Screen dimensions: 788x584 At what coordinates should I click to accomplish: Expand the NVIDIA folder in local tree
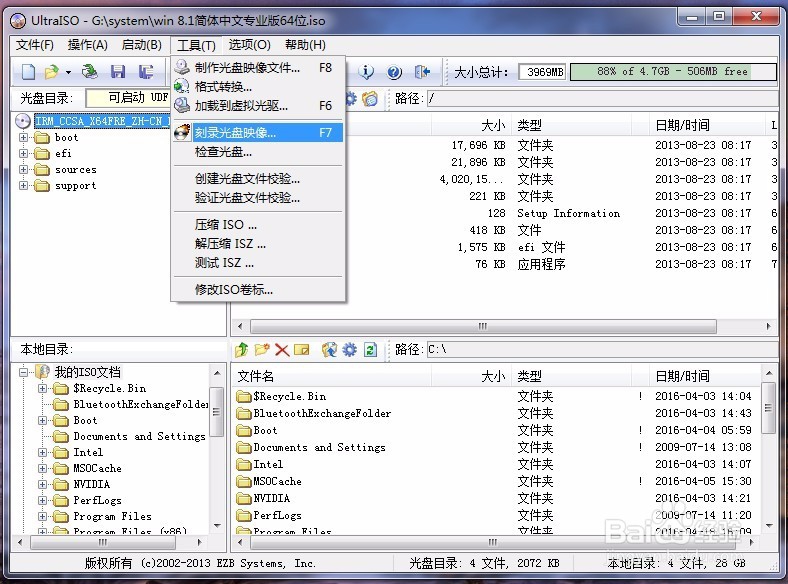pyautogui.click(x=43, y=484)
